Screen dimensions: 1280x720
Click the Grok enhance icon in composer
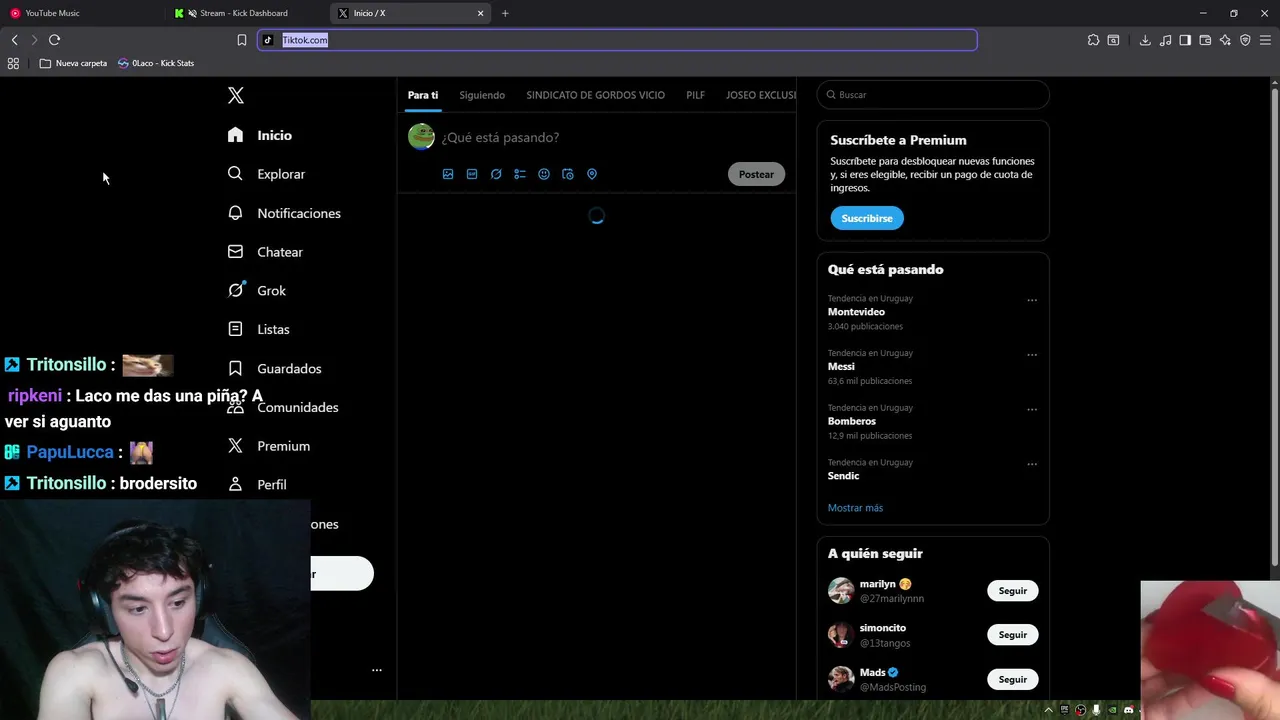click(x=496, y=174)
